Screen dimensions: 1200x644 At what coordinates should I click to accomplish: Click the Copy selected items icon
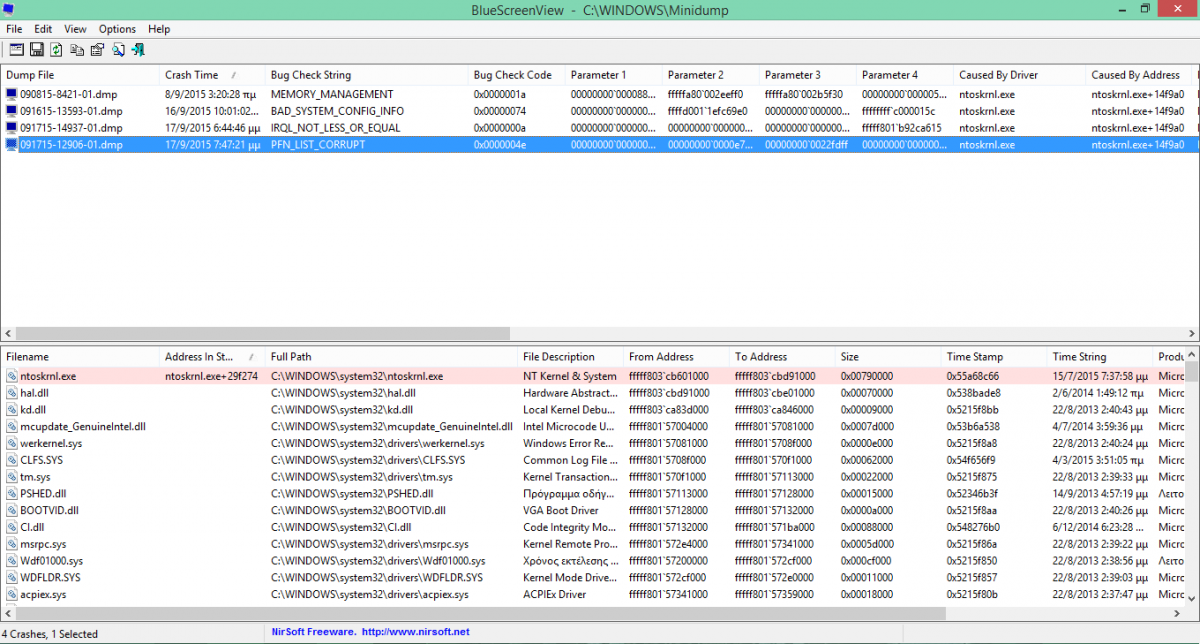(77, 49)
